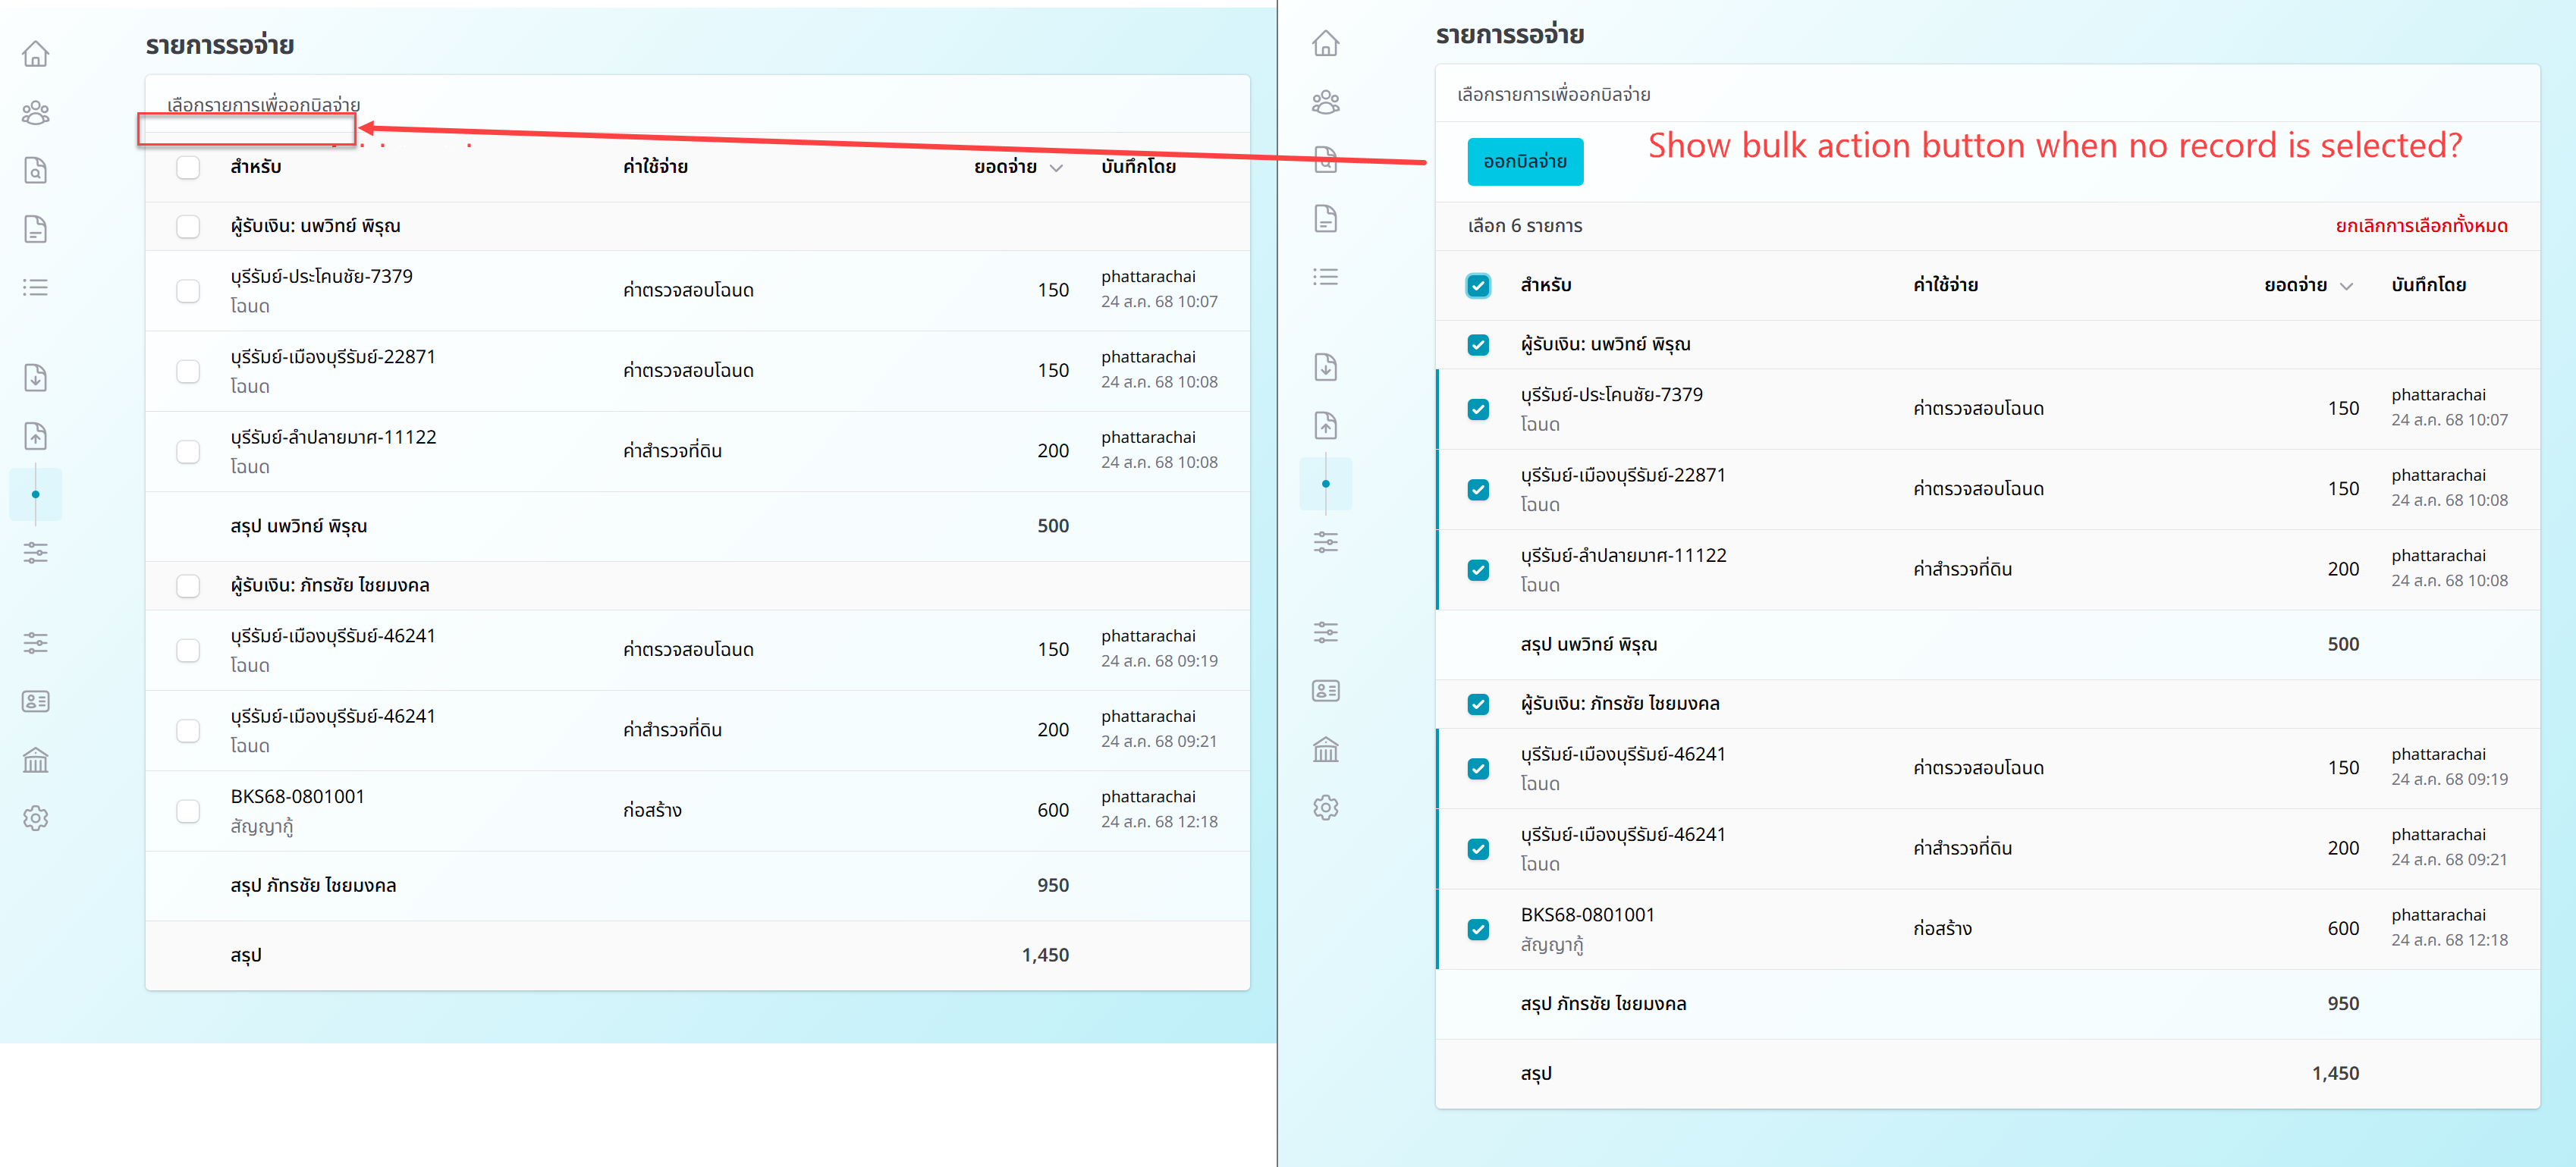Screen dimensions: 2576x1167
Task: Click the home icon in left sidebar
Action: click(x=36, y=54)
